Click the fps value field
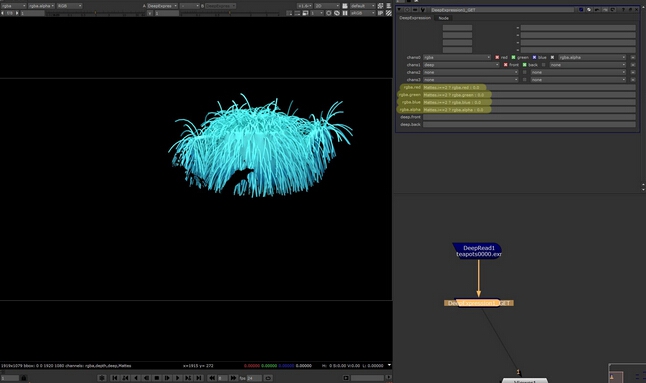This screenshot has width=646, height=383. (x=254, y=378)
